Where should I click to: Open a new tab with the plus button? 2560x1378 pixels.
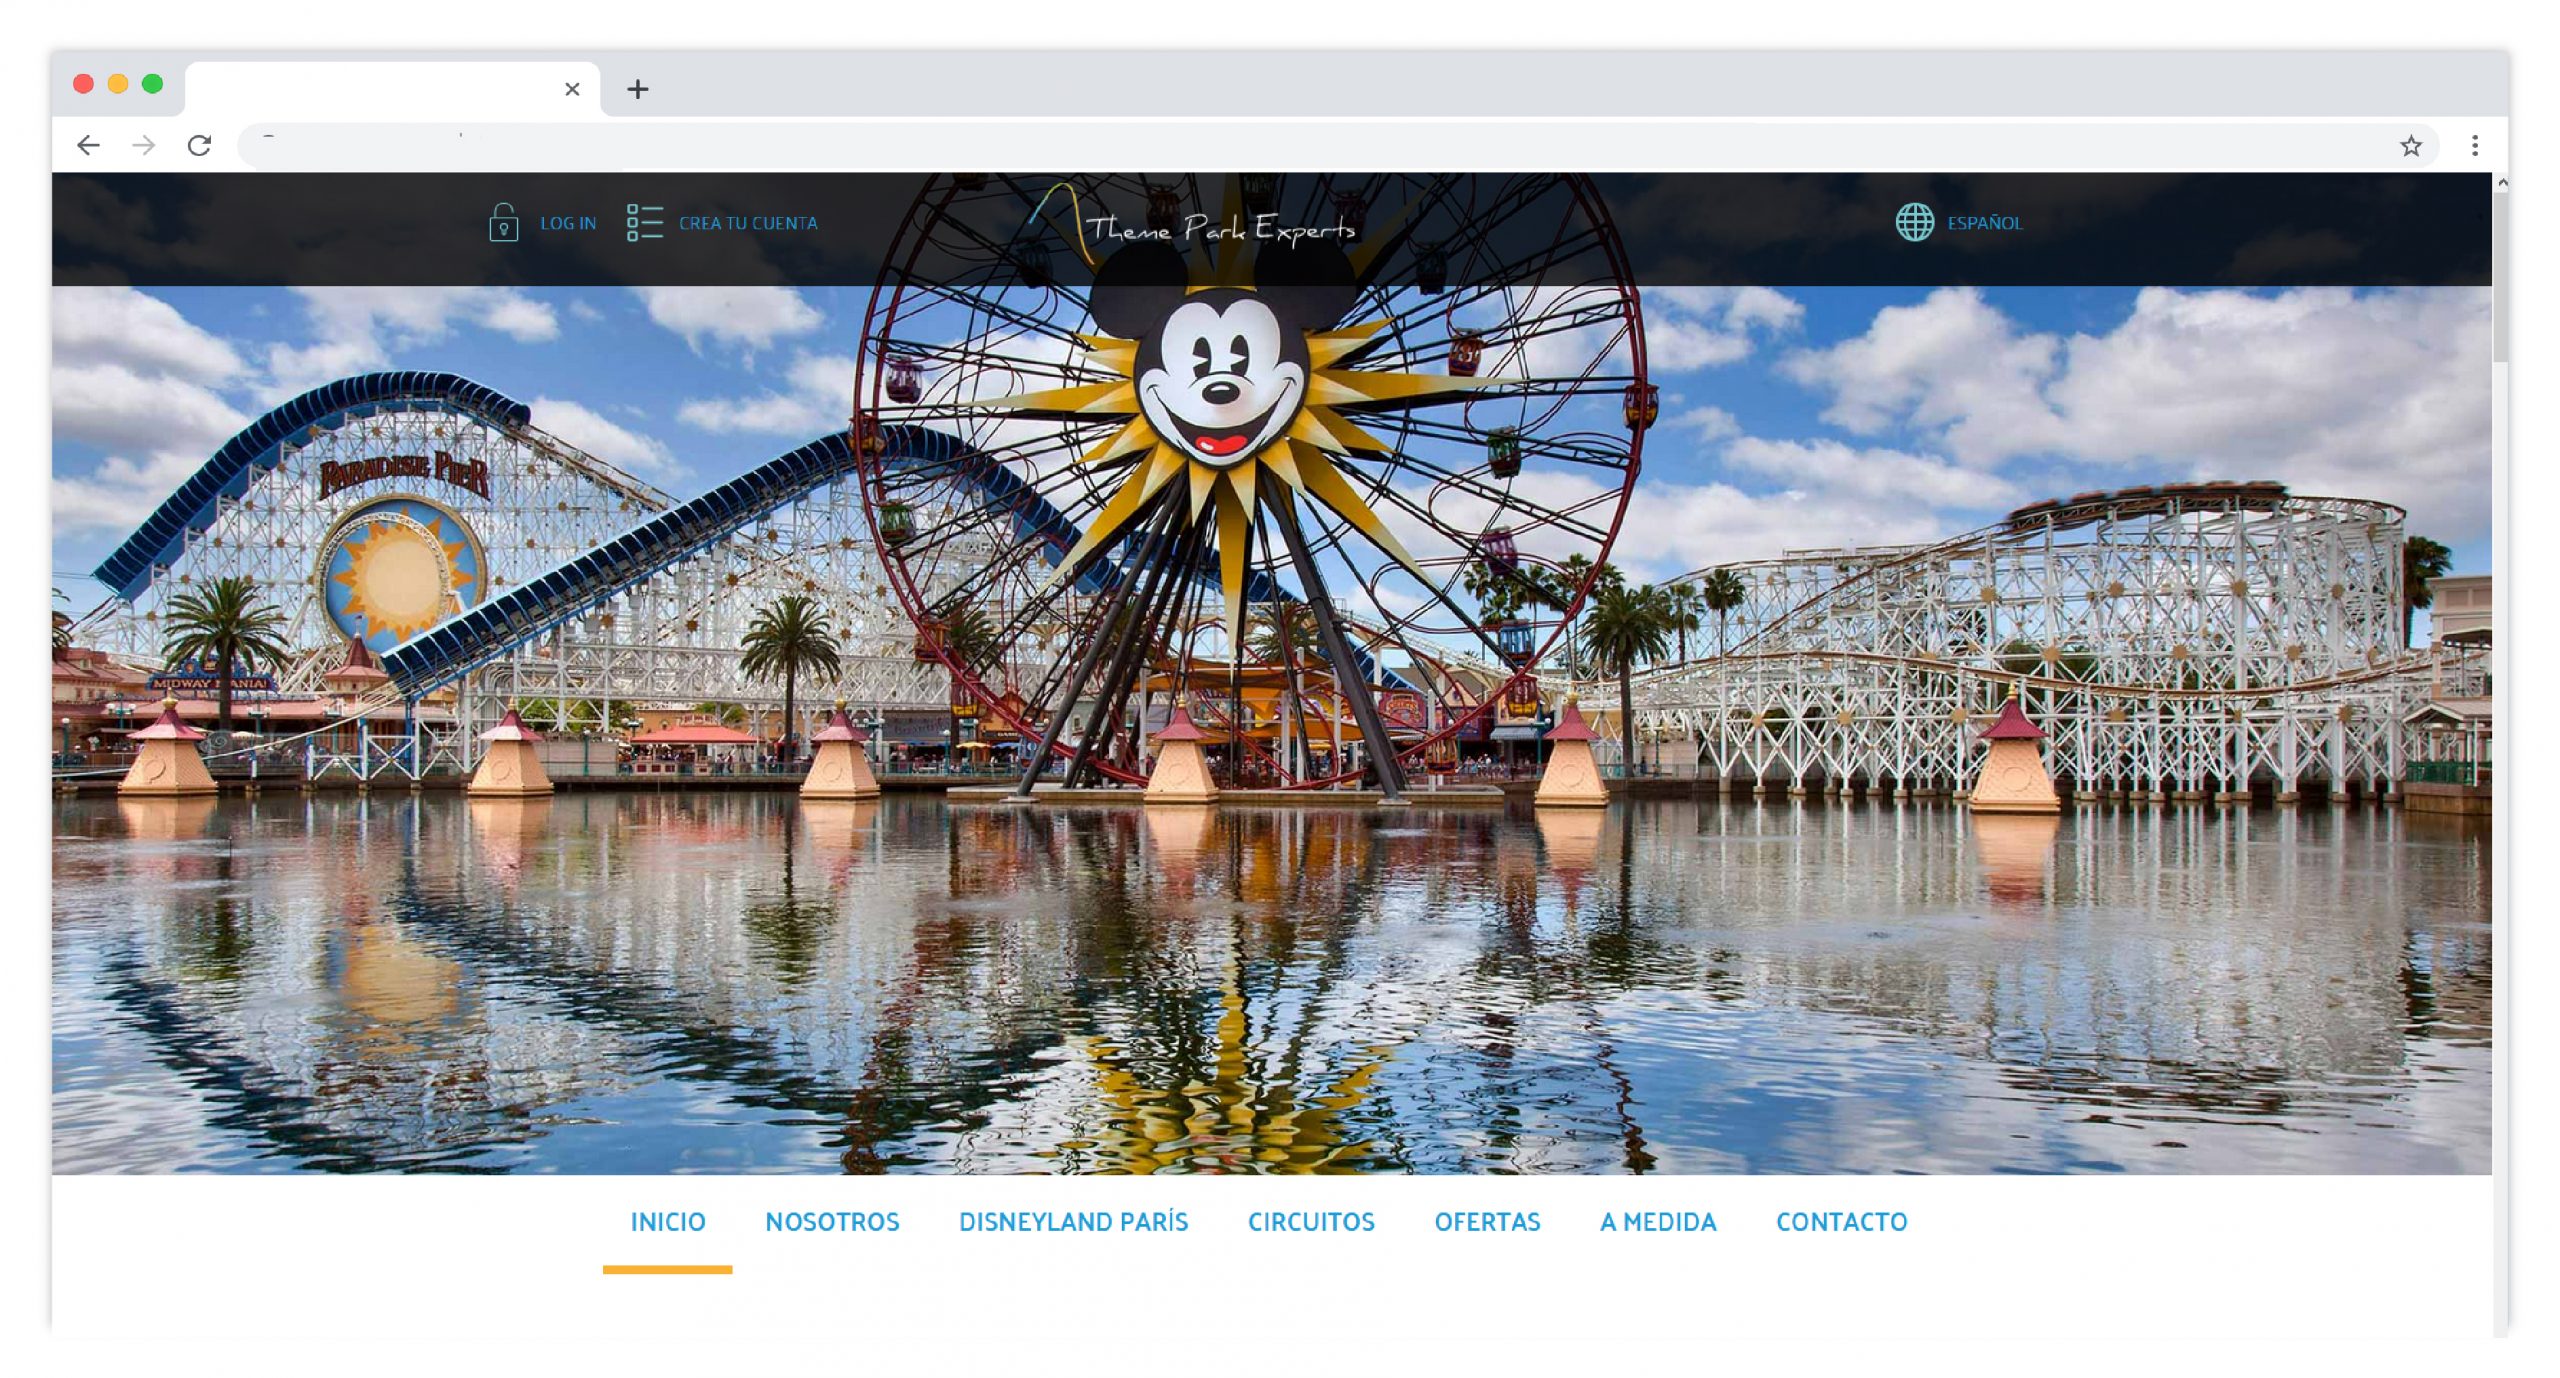[637, 89]
